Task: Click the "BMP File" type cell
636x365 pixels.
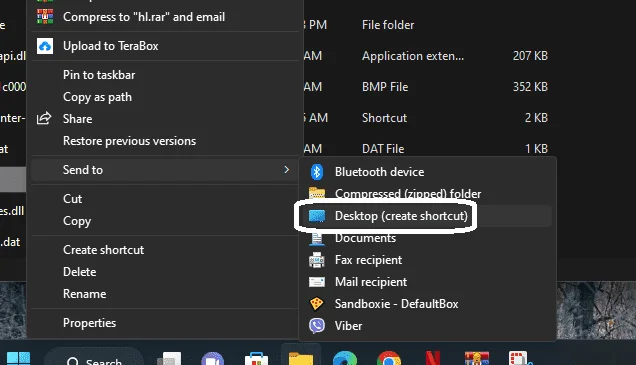Action: point(385,87)
